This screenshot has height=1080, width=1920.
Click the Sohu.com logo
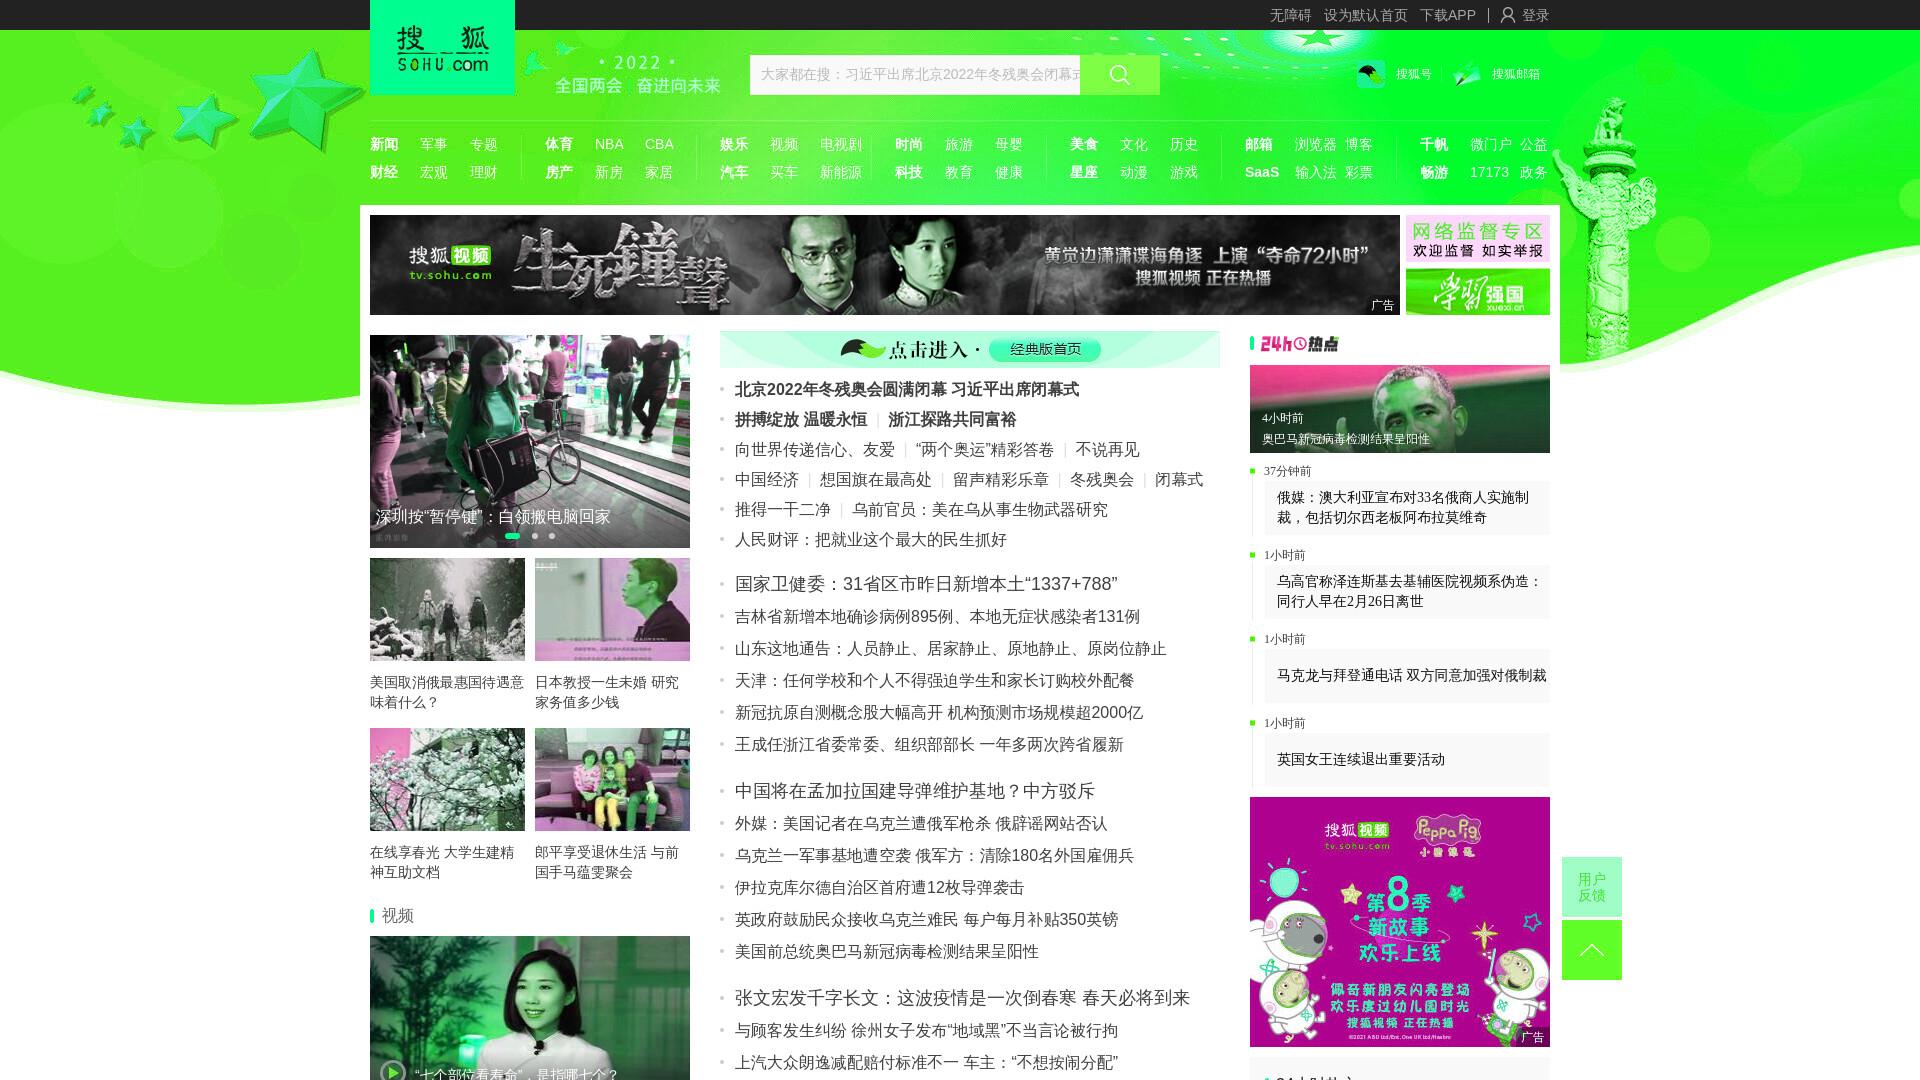(x=442, y=47)
